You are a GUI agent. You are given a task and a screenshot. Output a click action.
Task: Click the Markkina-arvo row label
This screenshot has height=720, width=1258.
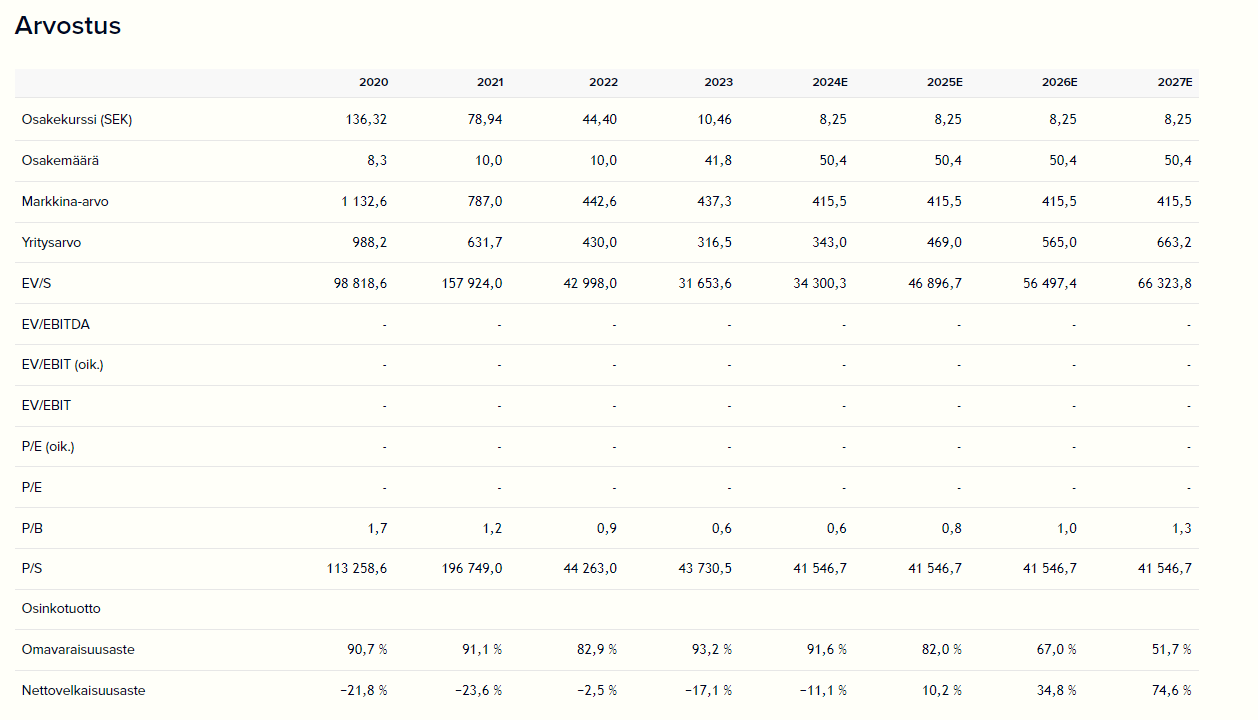point(65,201)
